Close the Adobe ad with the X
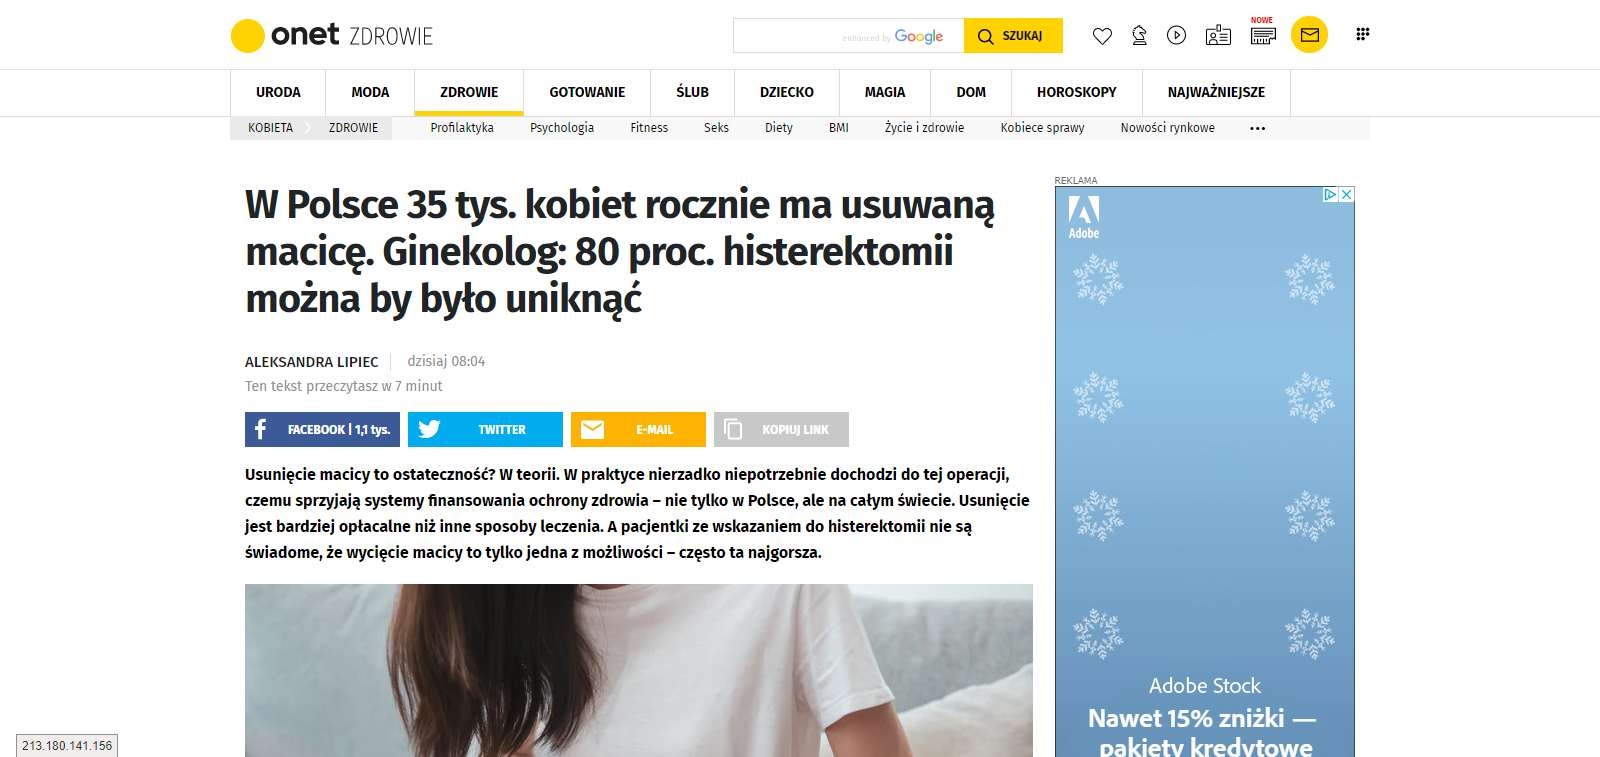1600x757 pixels. tap(1347, 194)
